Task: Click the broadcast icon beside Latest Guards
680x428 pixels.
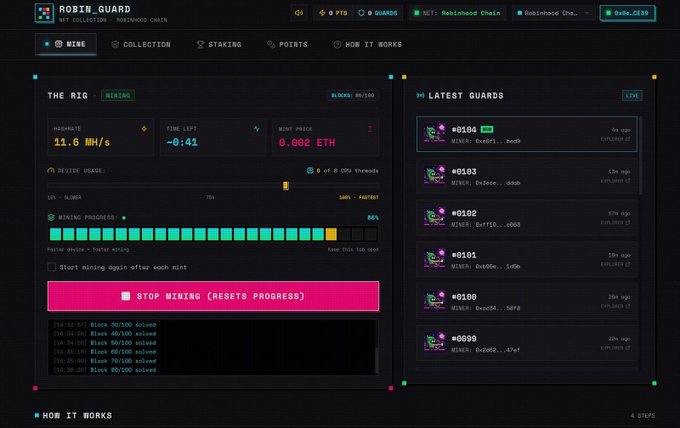Action: tap(420, 95)
